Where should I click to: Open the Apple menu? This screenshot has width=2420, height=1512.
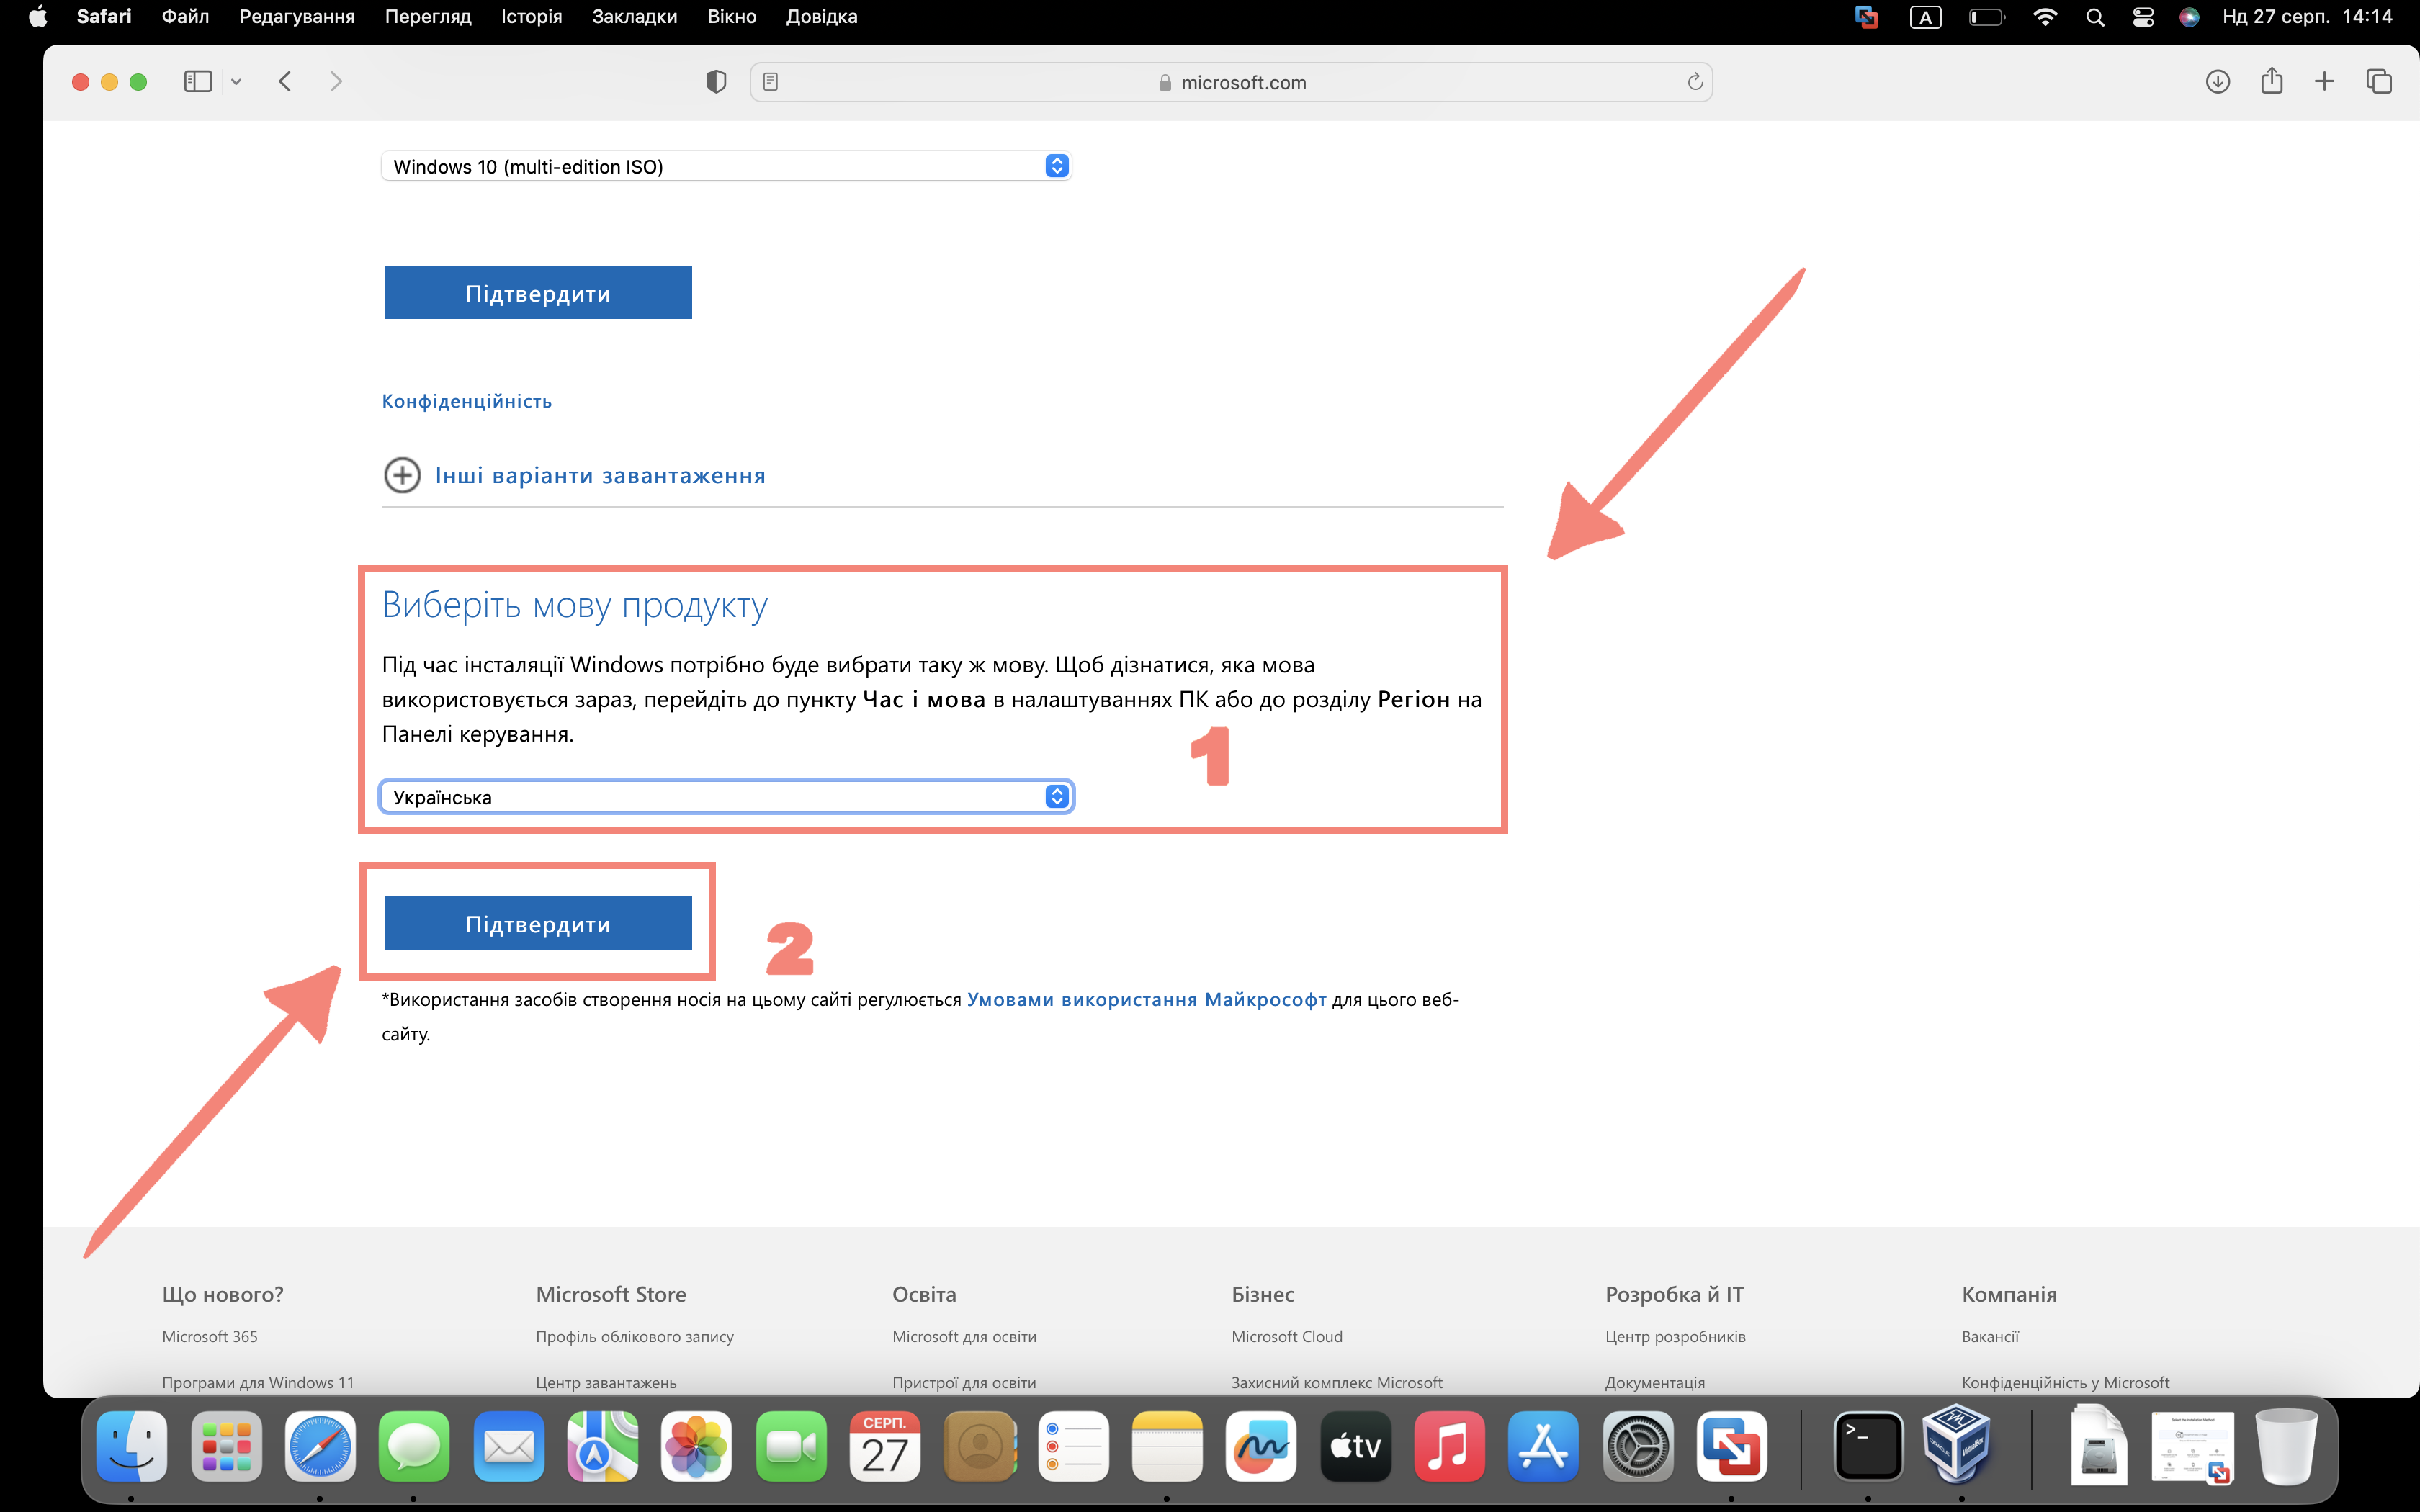[x=38, y=17]
